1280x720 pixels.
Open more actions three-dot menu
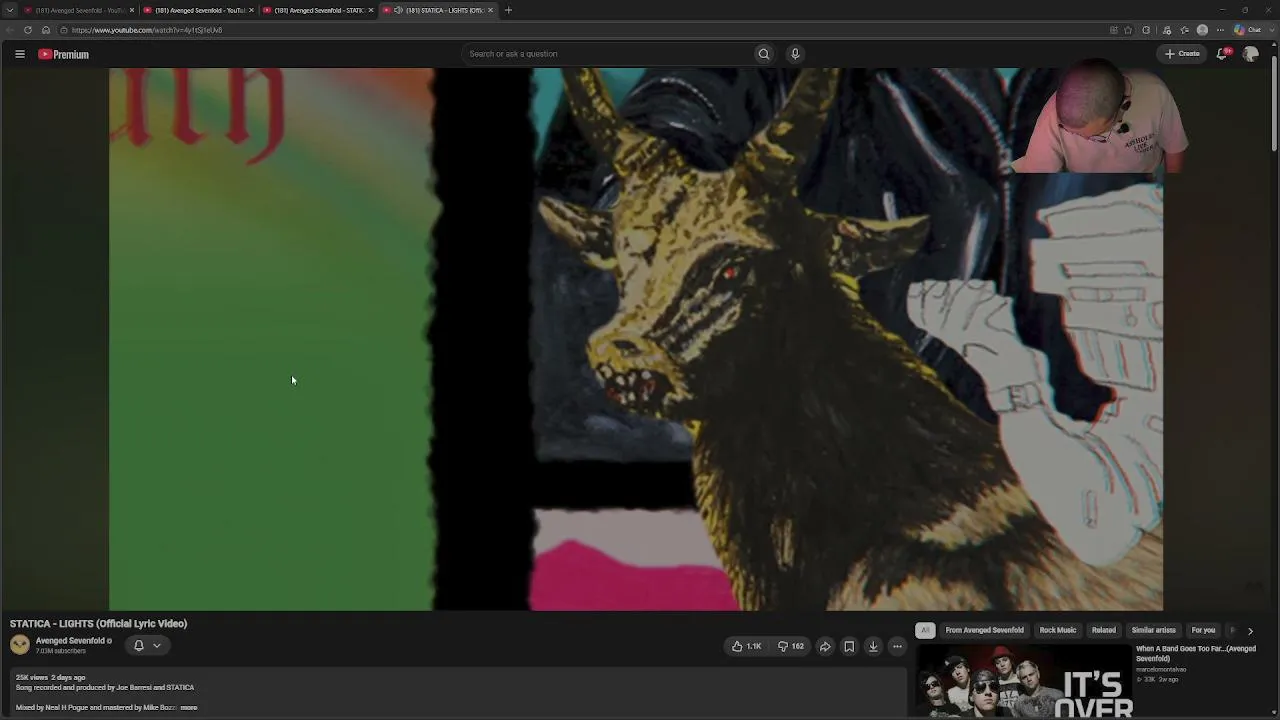[x=897, y=646]
